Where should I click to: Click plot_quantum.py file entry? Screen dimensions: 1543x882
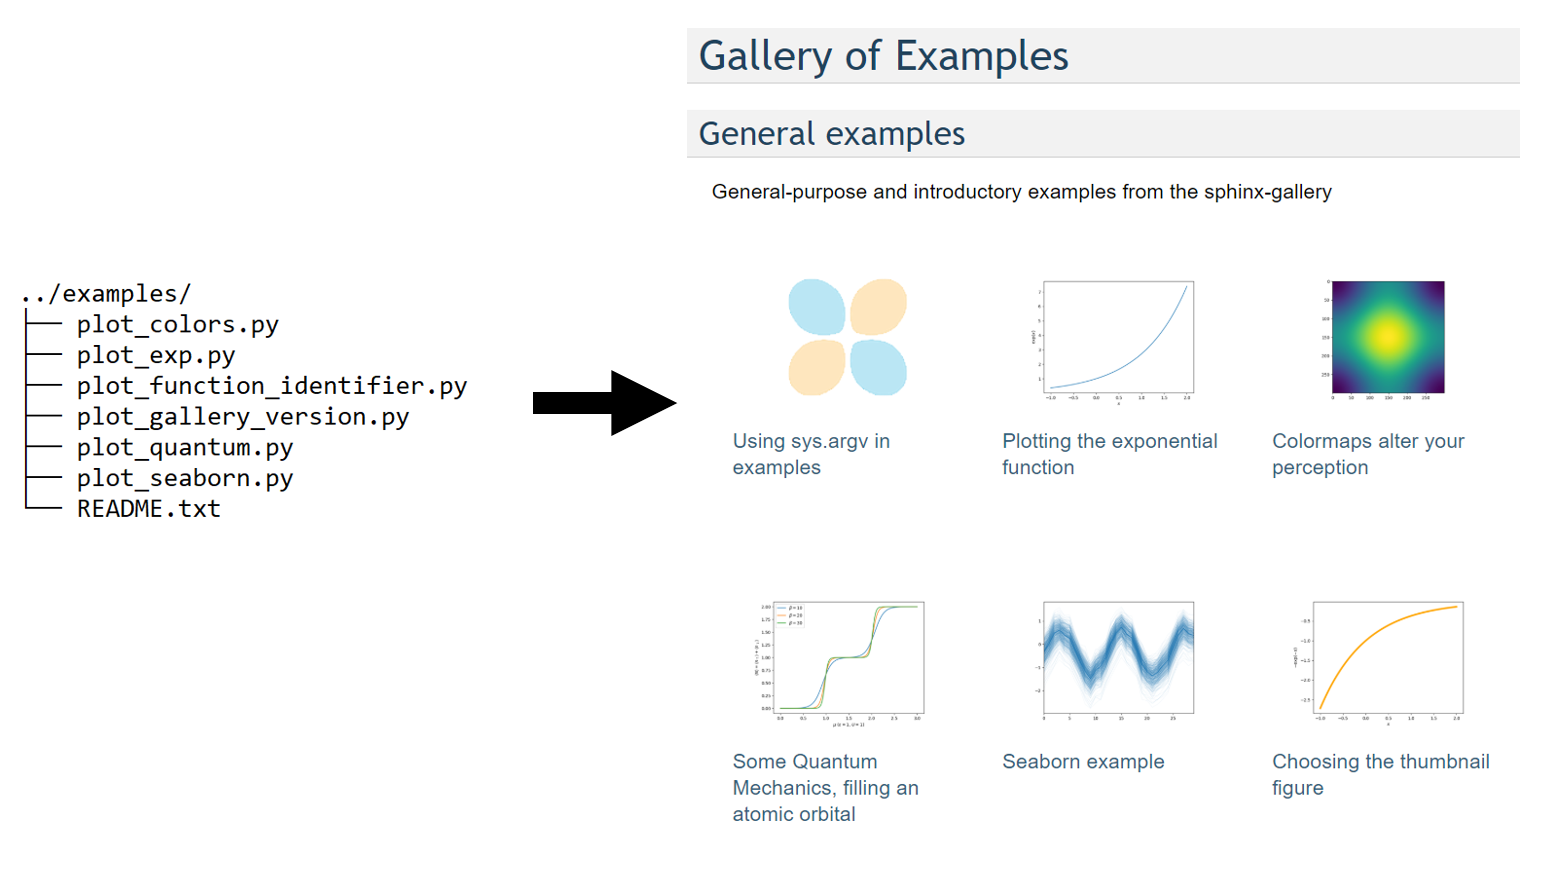(184, 448)
